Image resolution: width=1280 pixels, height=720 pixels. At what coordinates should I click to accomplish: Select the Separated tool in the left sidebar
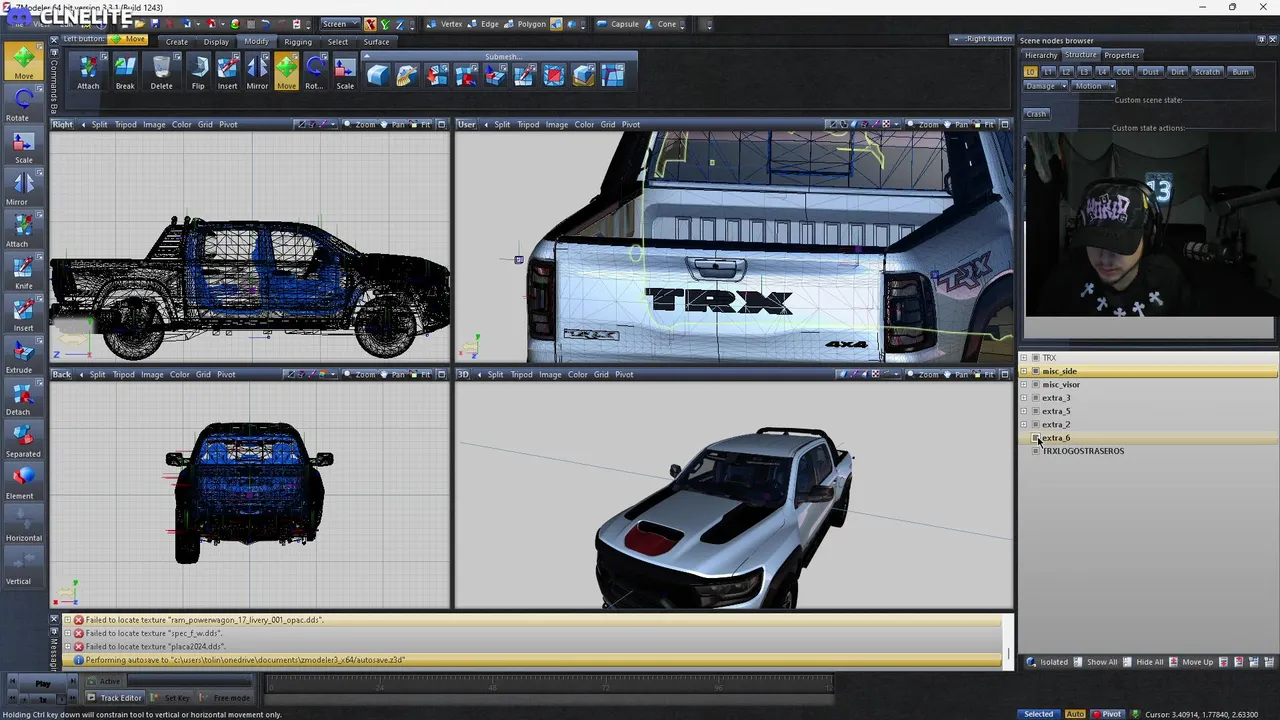click(23, 441)
